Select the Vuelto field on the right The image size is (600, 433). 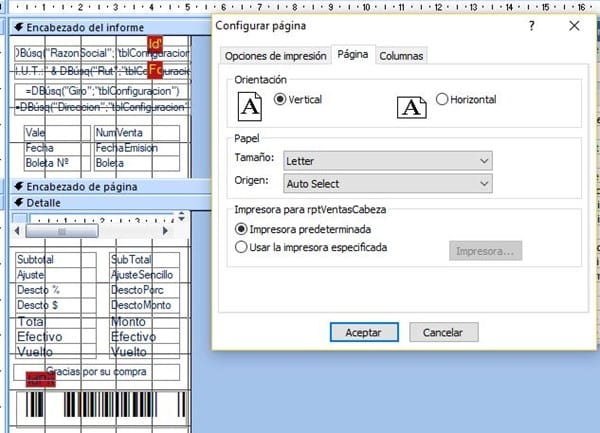(145, 352)
